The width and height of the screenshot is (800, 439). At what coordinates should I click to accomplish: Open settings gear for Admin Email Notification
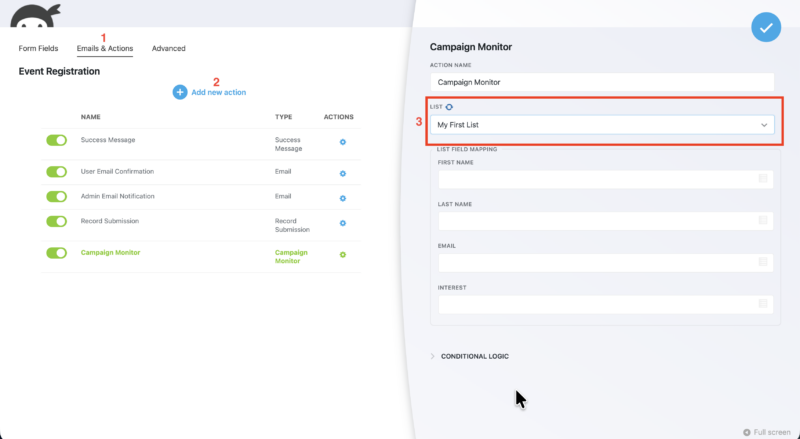coord(343,198)
